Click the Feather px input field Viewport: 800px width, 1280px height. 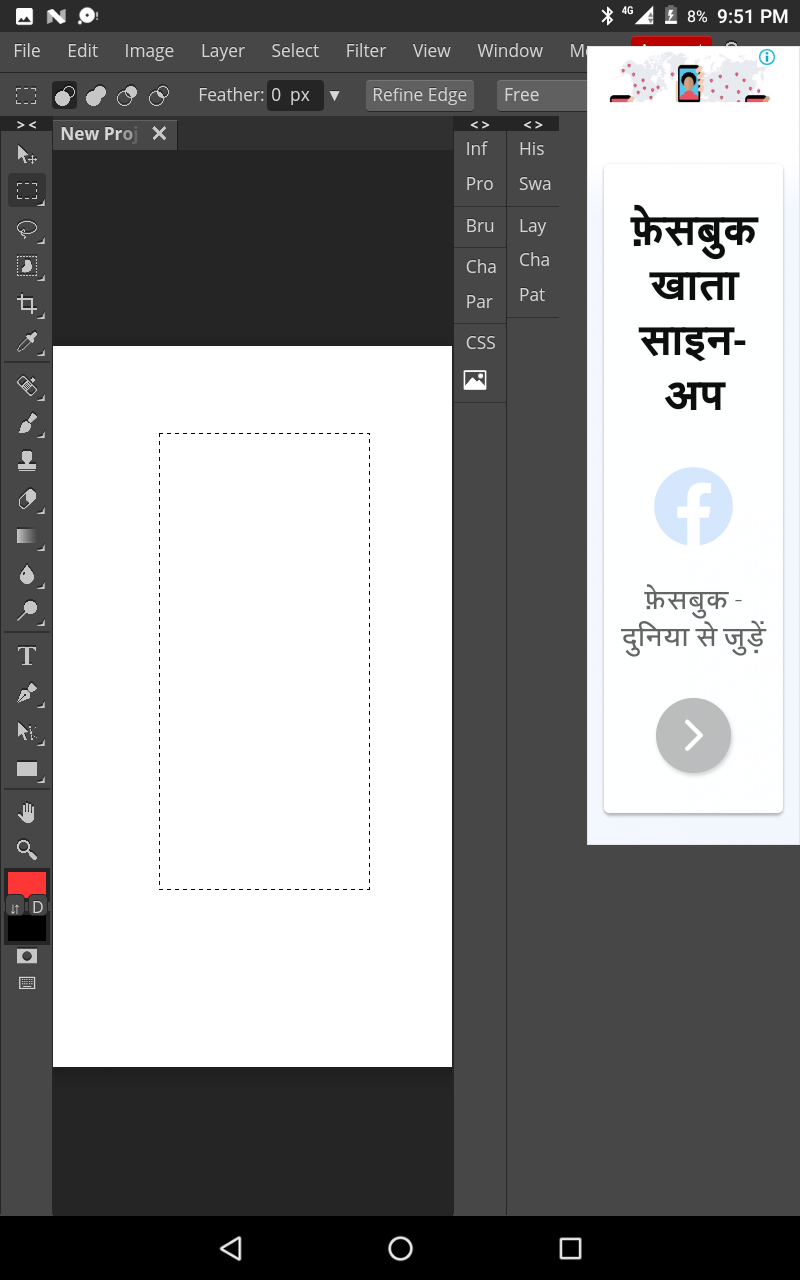point(295,95)
